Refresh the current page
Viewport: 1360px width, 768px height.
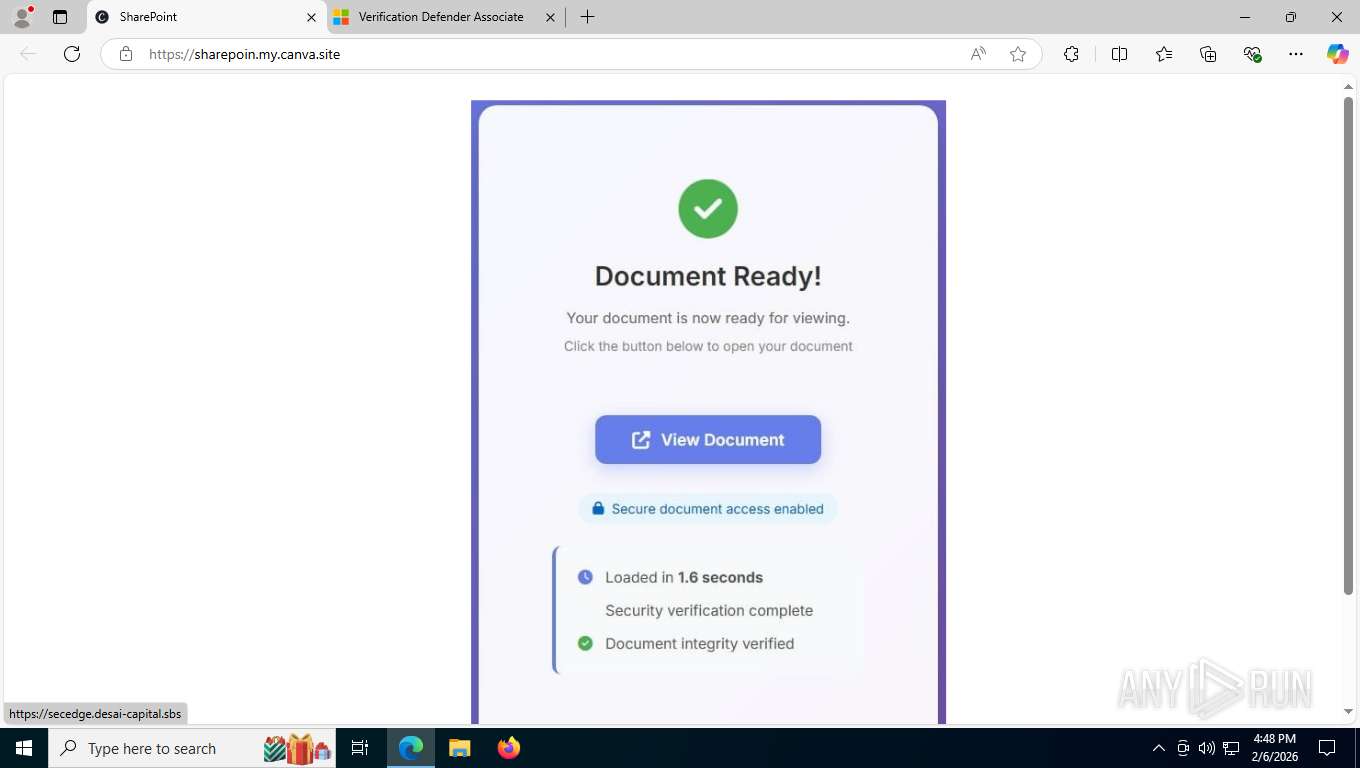coord(72,54)
